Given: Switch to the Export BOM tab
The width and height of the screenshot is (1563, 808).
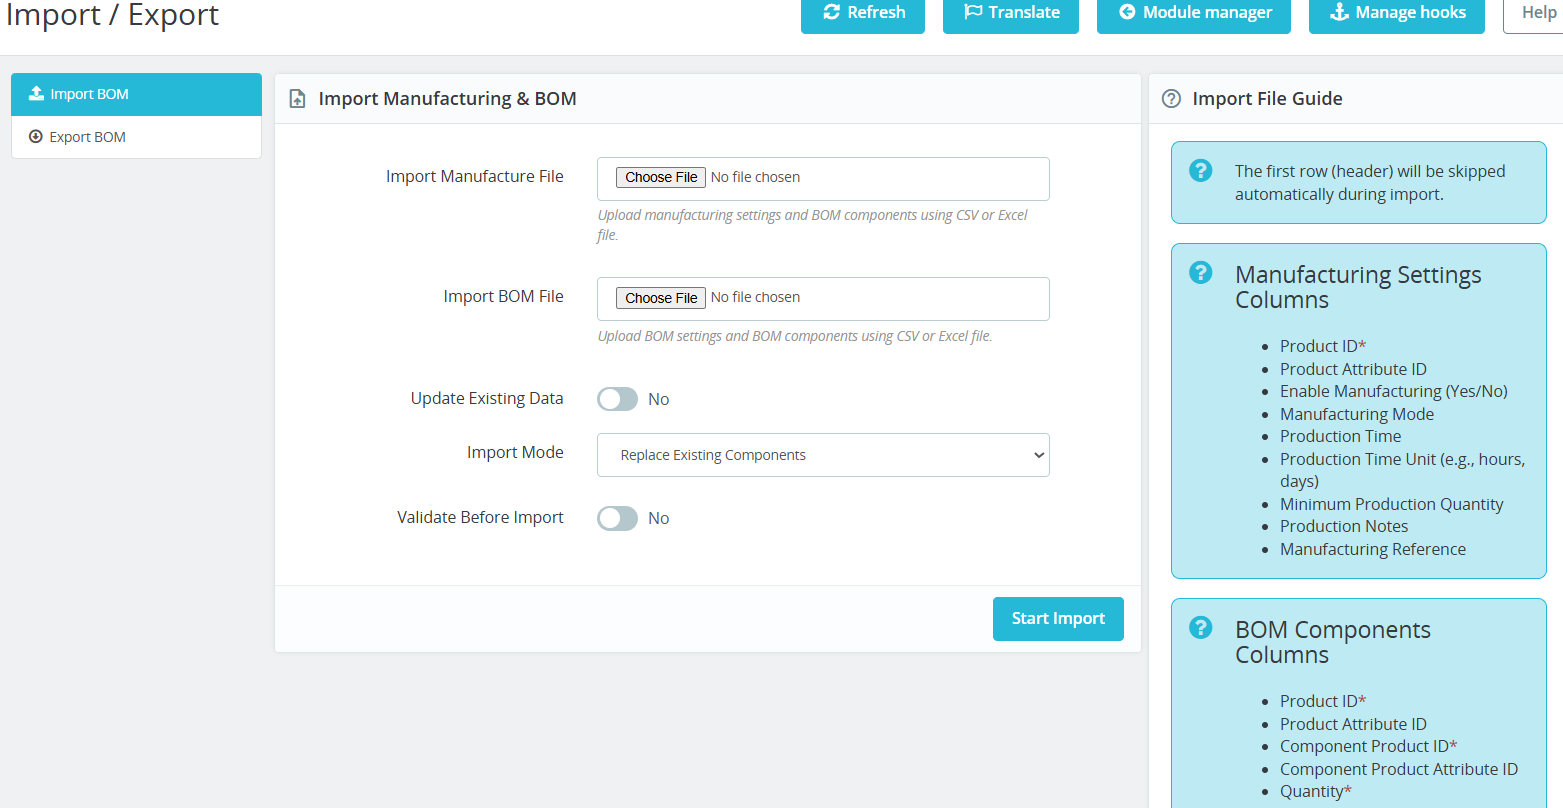Looking at the screenshot, I should pyautogui.click(x=136, y=137).
